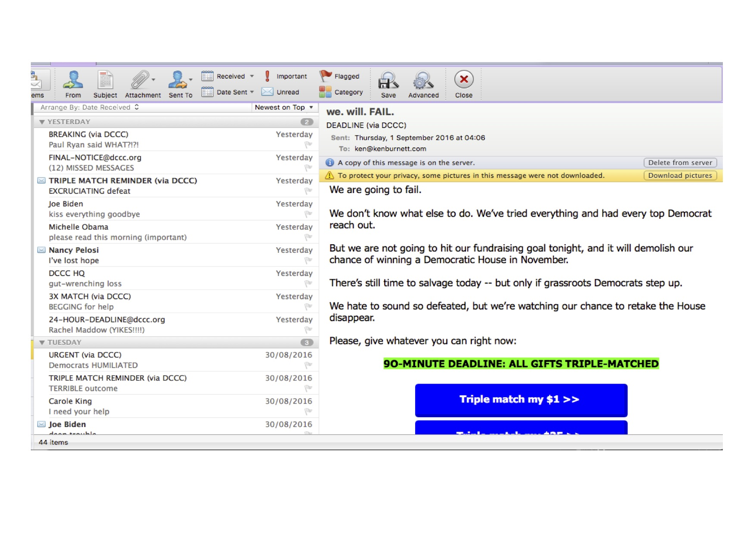
Task: Click the Delete from server button
Action: point(680,162)
